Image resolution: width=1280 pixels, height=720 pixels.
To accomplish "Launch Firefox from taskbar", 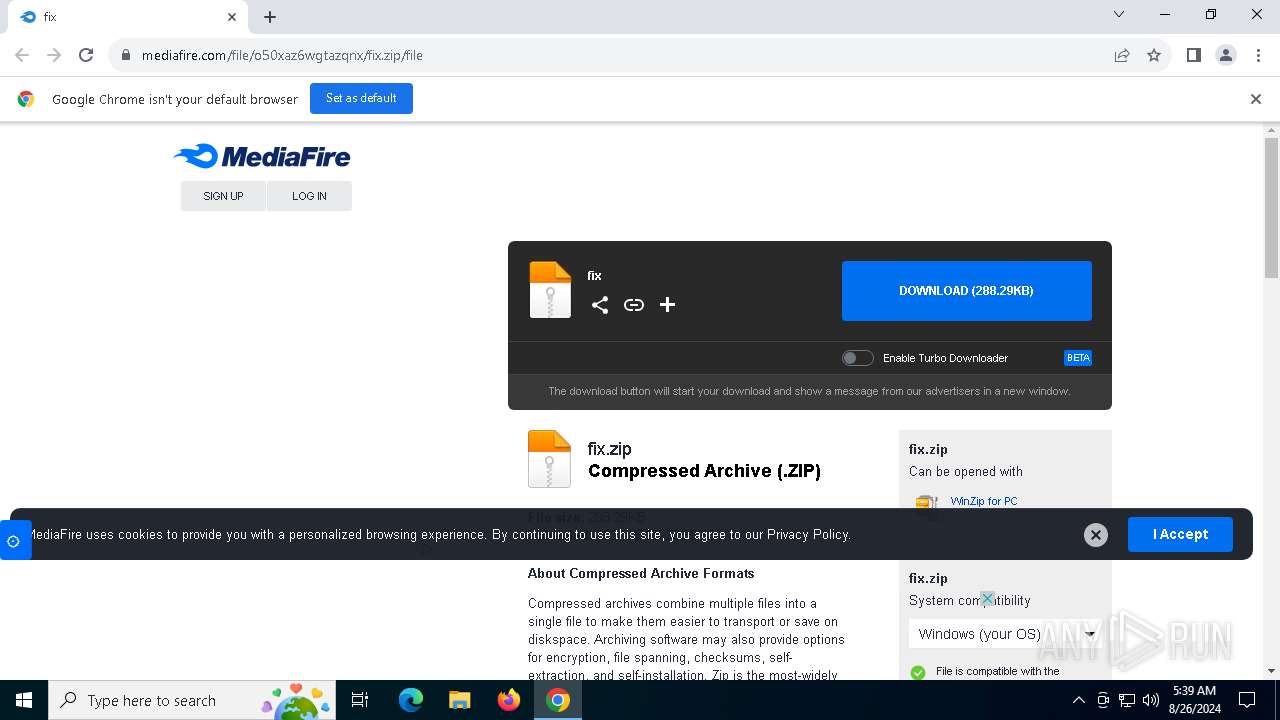I will click(509, 700).
